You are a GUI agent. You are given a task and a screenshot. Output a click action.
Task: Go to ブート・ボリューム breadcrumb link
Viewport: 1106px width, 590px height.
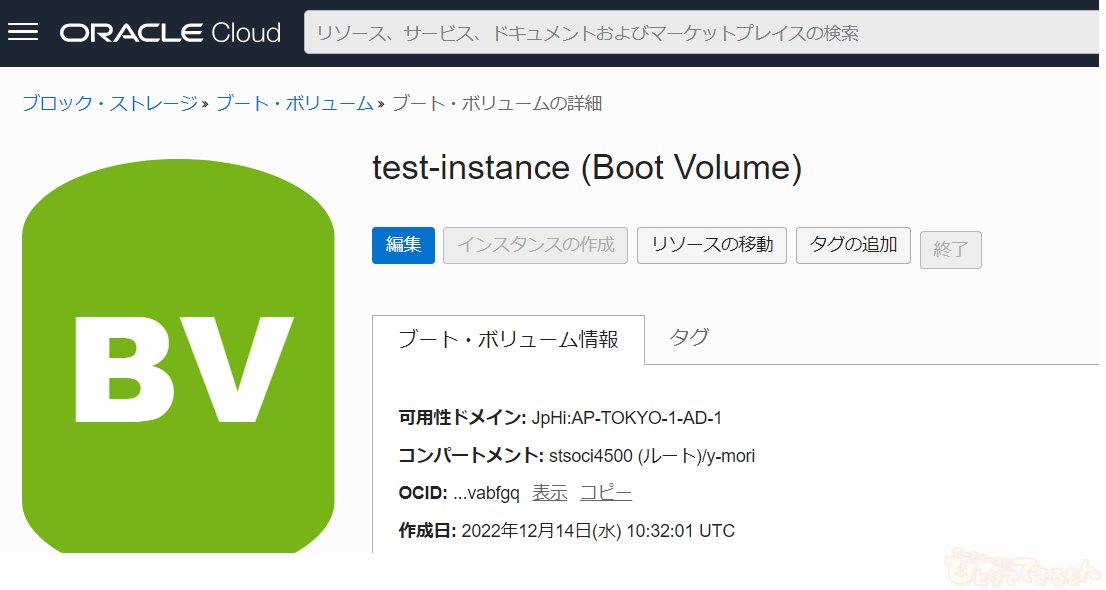point(294,104)
